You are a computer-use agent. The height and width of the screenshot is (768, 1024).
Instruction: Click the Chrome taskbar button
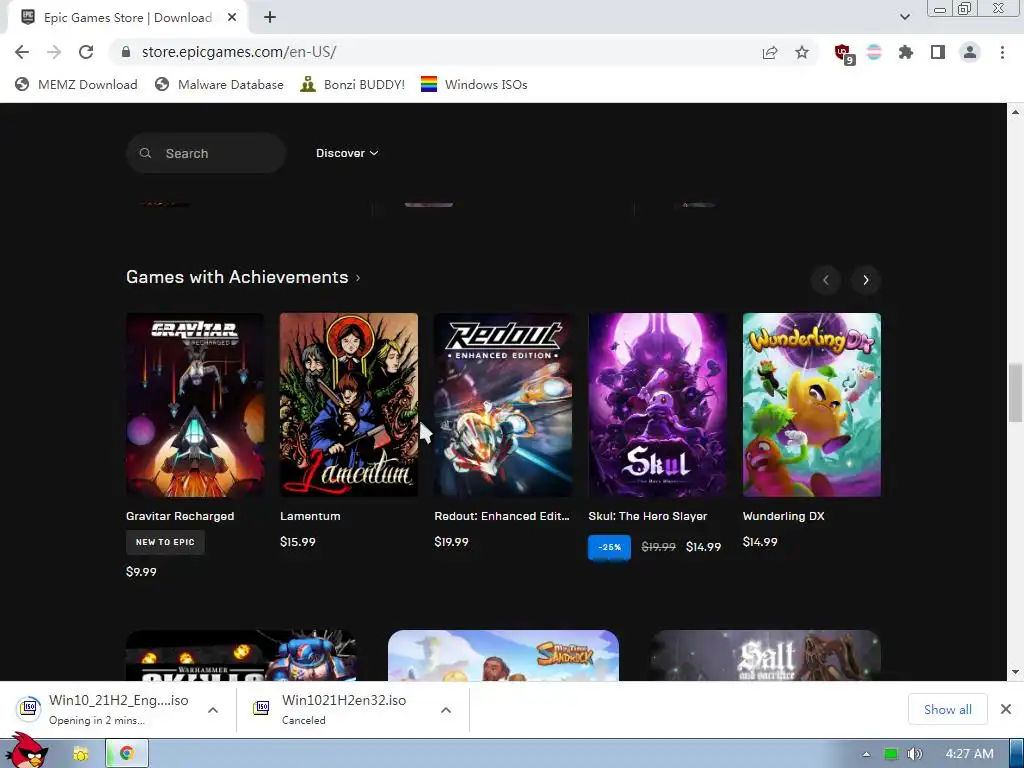click(127, 754)
